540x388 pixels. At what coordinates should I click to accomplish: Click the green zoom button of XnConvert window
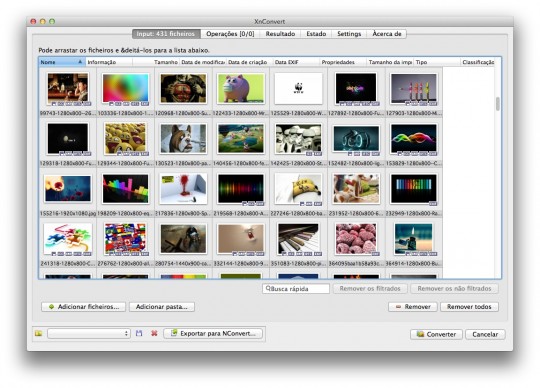(52, 21)
